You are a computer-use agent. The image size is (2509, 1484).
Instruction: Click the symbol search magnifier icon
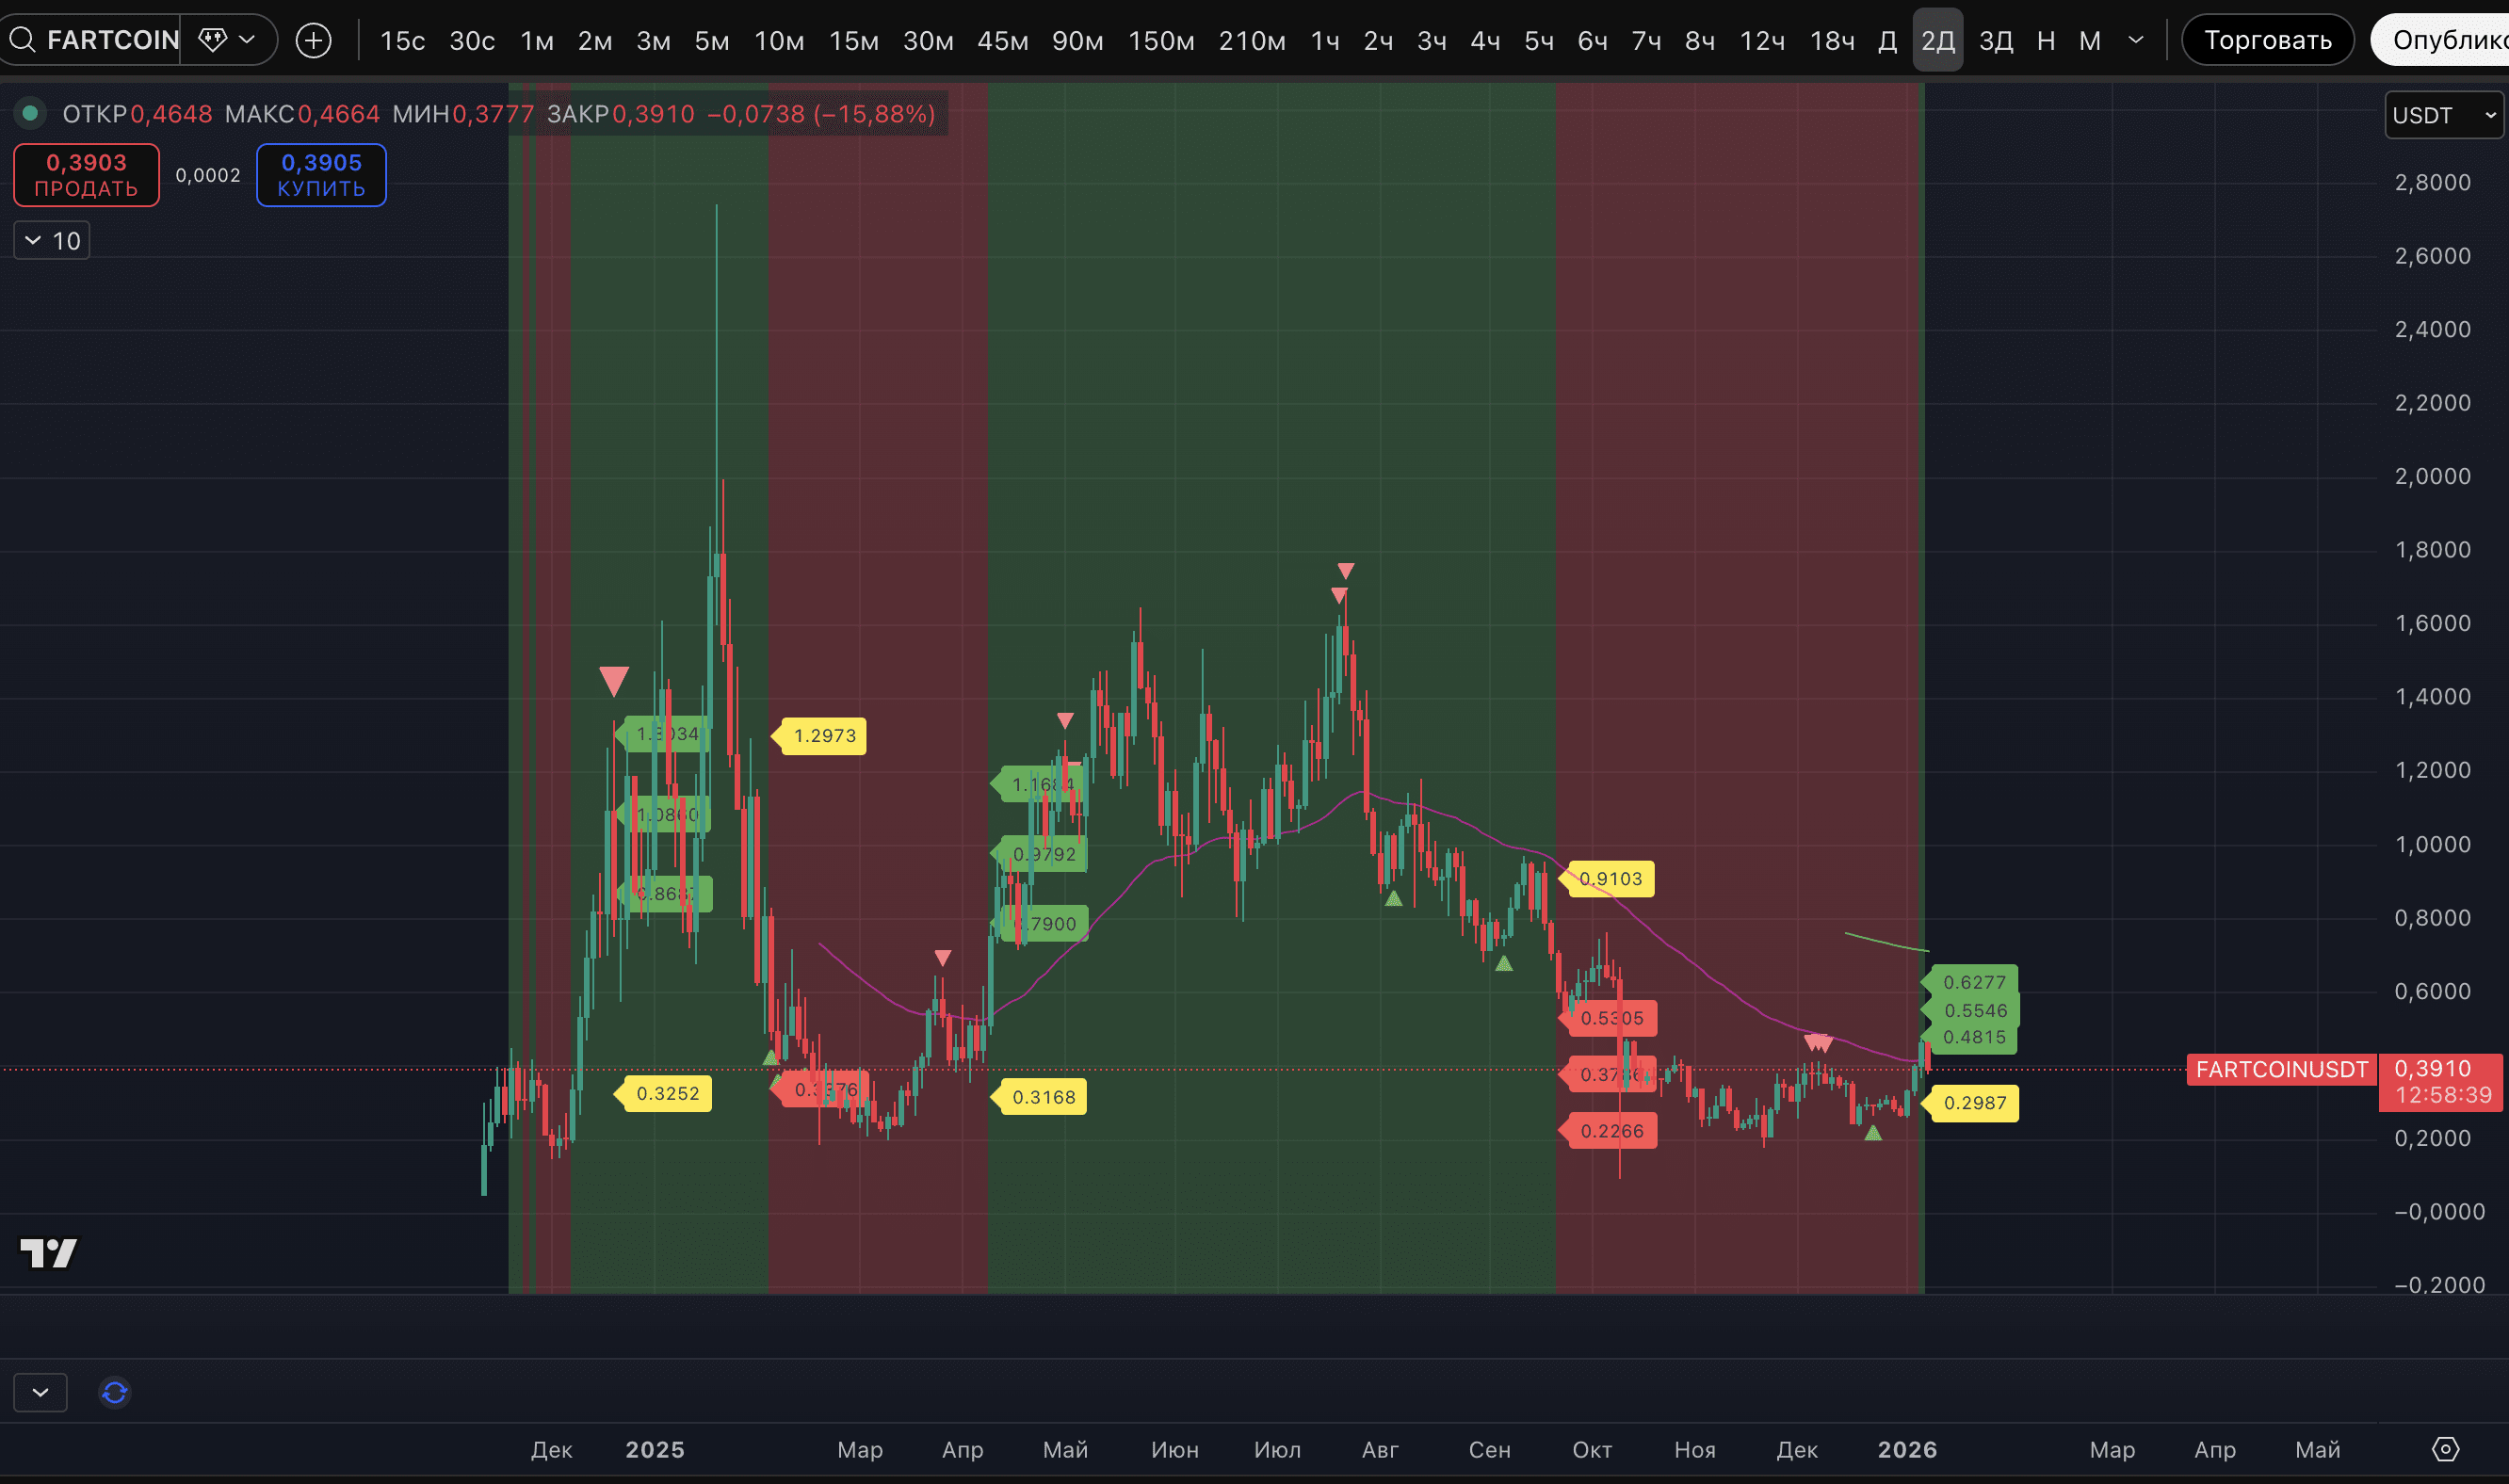(x=22, y=40)
